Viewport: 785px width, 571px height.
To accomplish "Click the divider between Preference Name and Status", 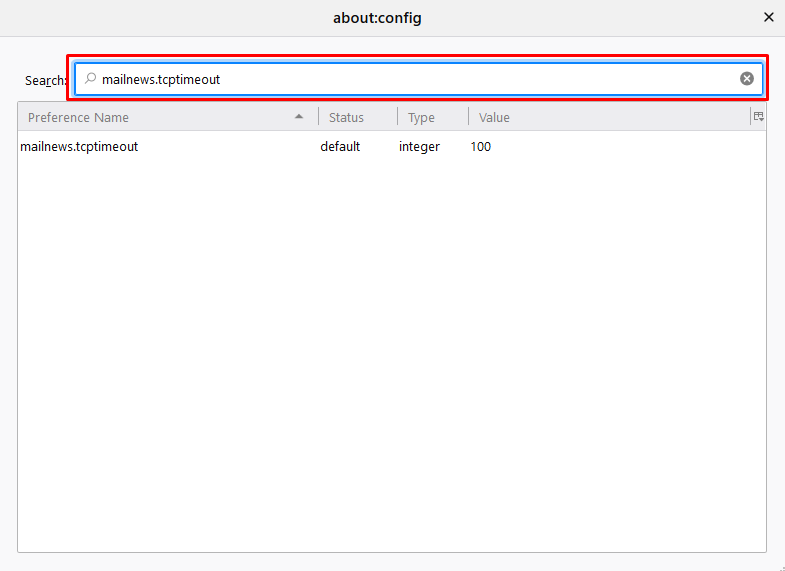I will 318,117.
